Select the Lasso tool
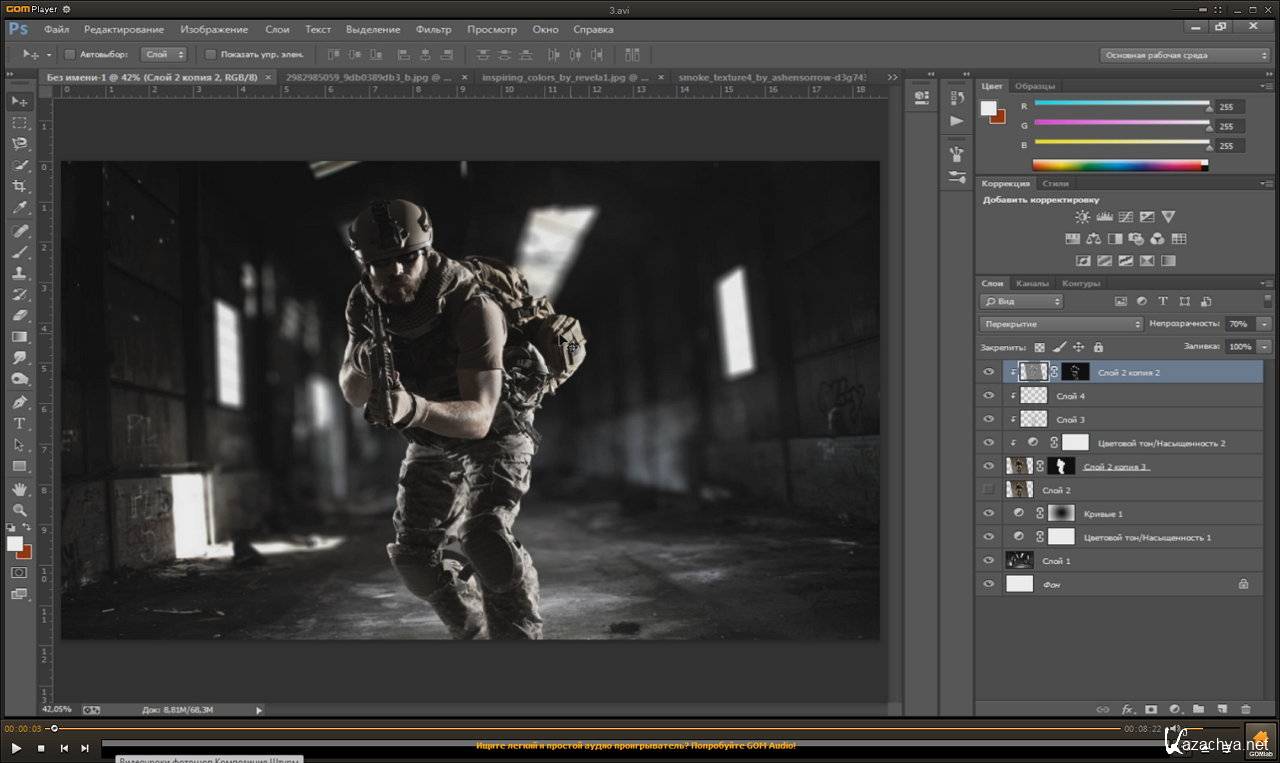The height and width of the screenshot is (763, 1280). [x=19, y=144]
